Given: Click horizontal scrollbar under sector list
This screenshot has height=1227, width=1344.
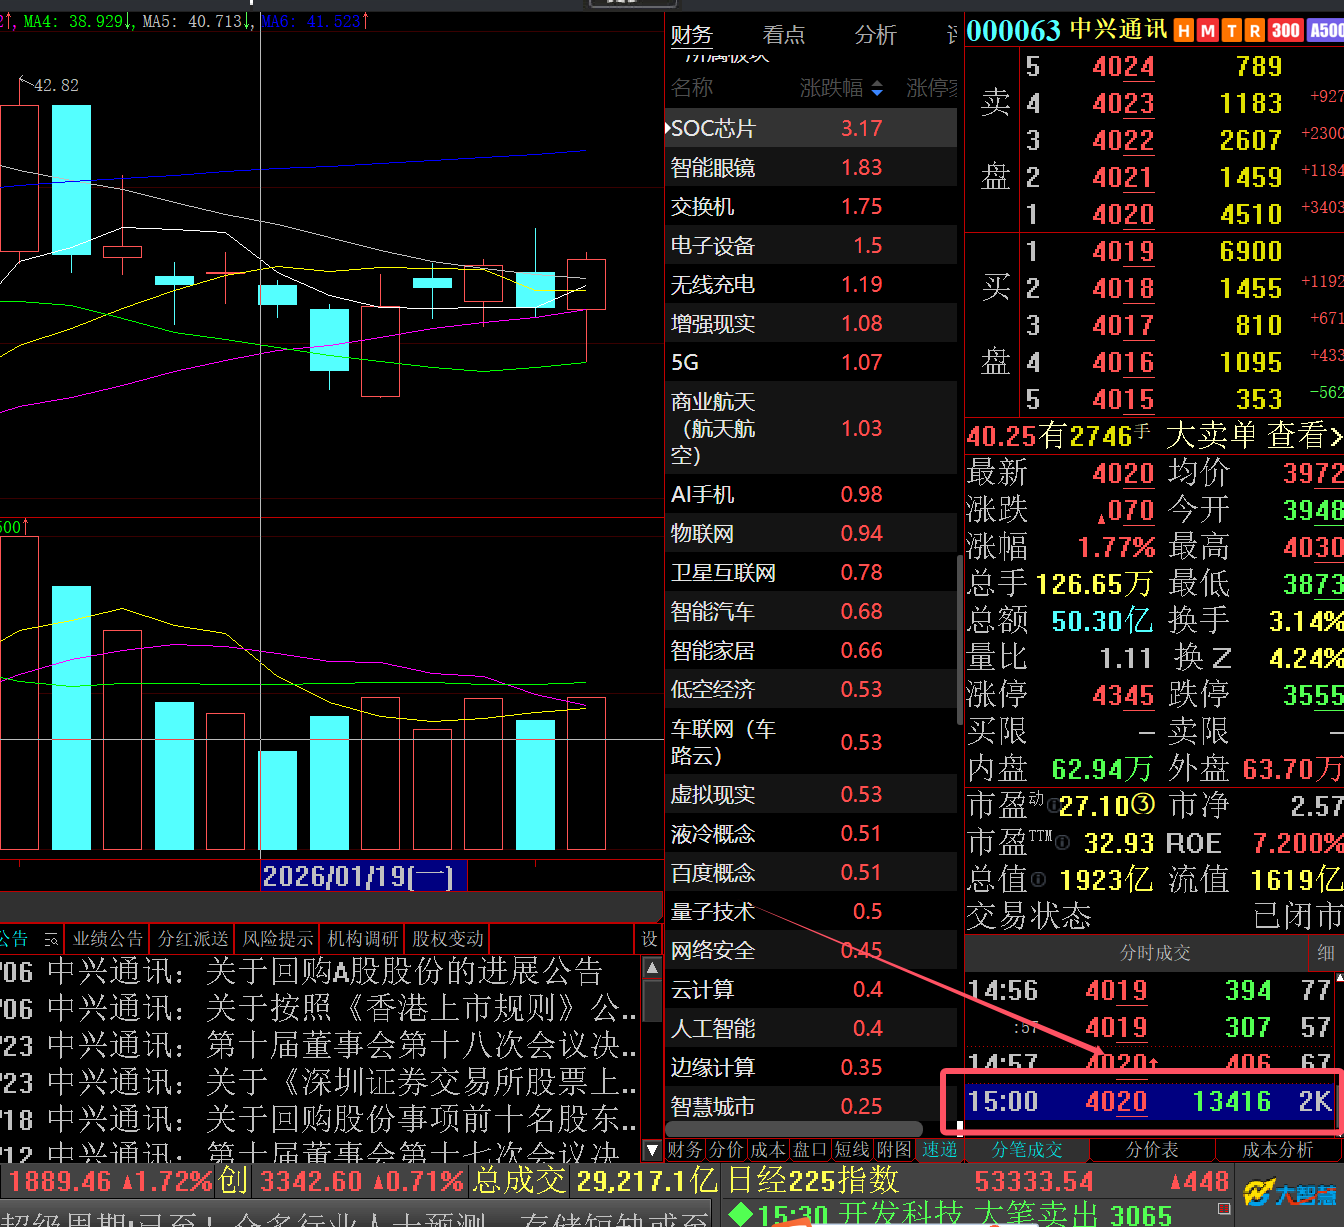Looking at the screenshot, I should (794, 1130).
